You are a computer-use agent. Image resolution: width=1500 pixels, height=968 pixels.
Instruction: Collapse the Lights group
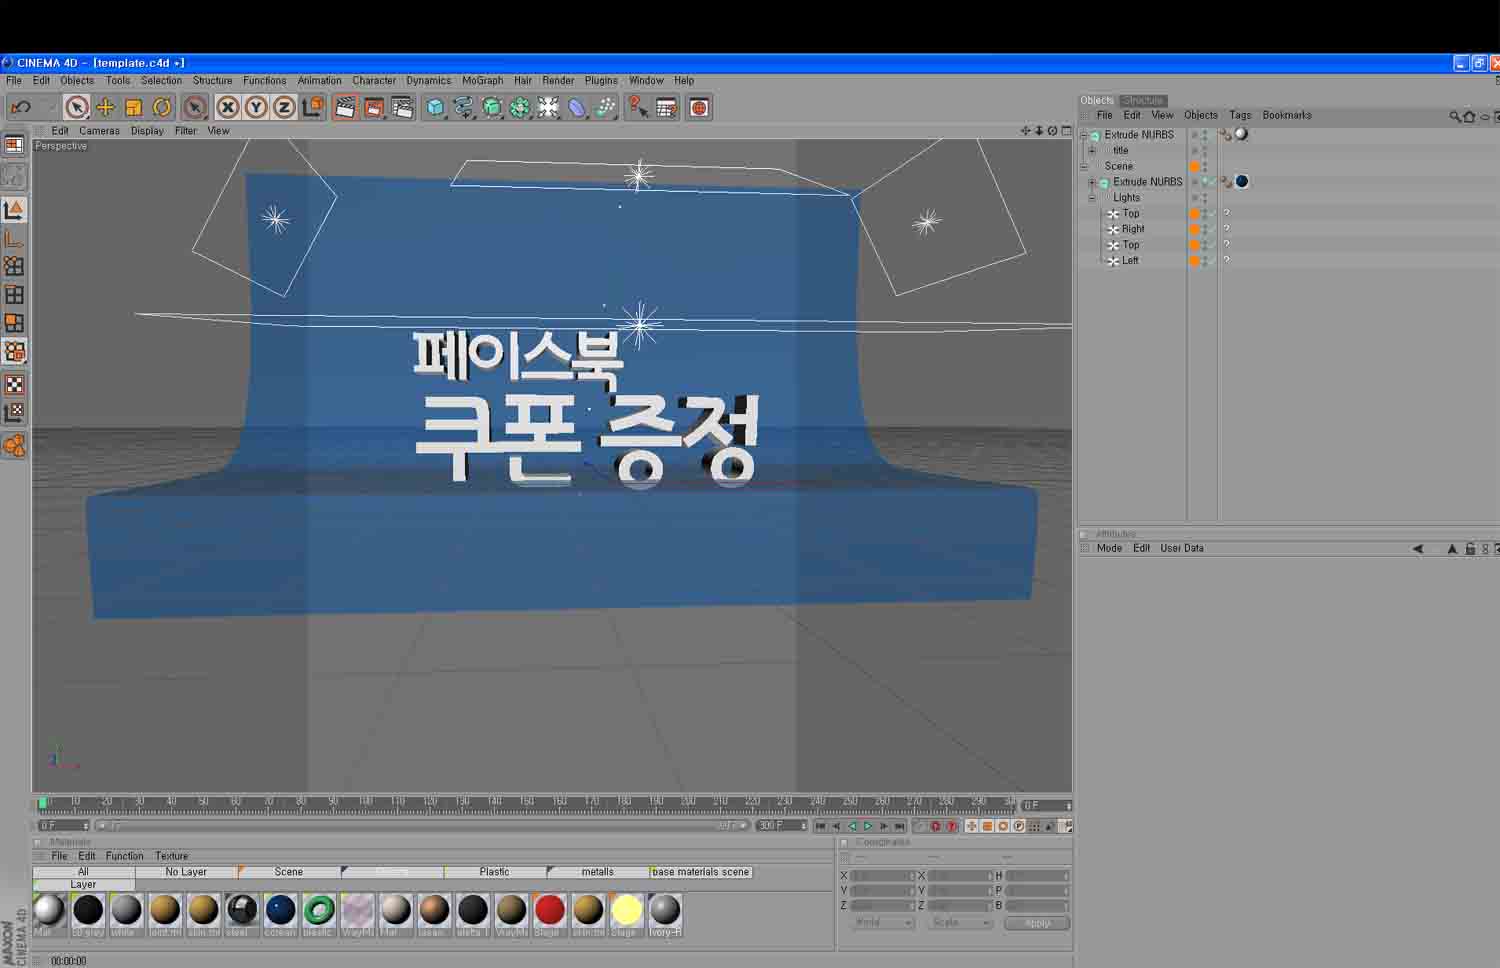coord(1092,198)
